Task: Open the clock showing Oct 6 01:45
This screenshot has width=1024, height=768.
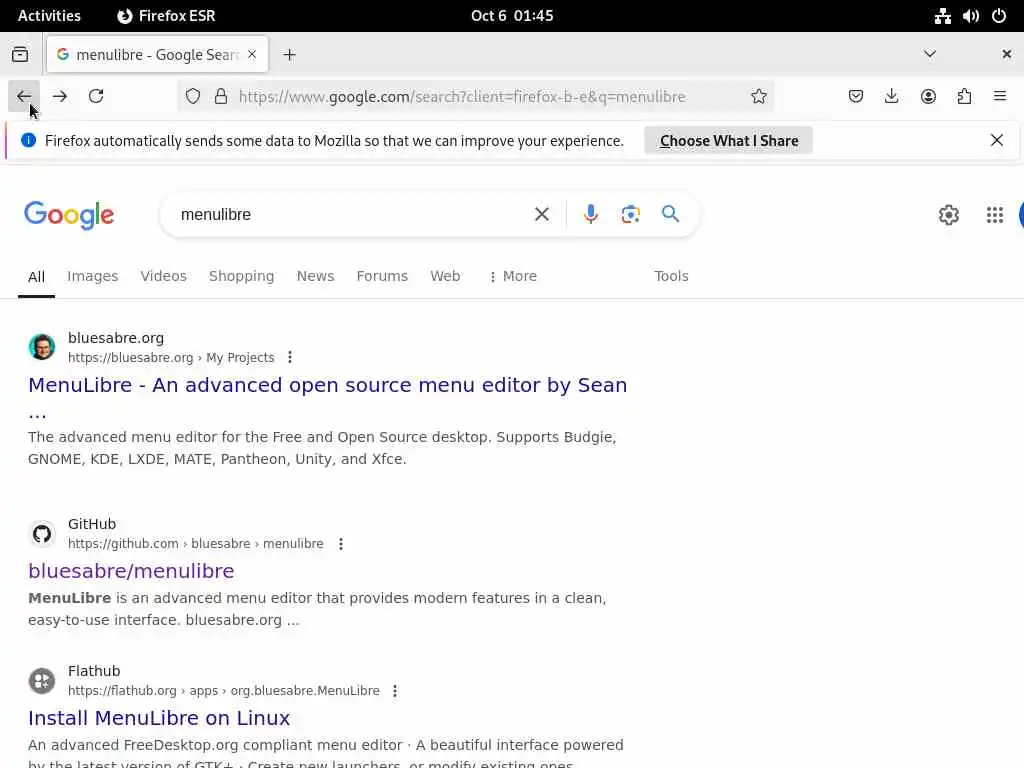Action: point(512,16)
